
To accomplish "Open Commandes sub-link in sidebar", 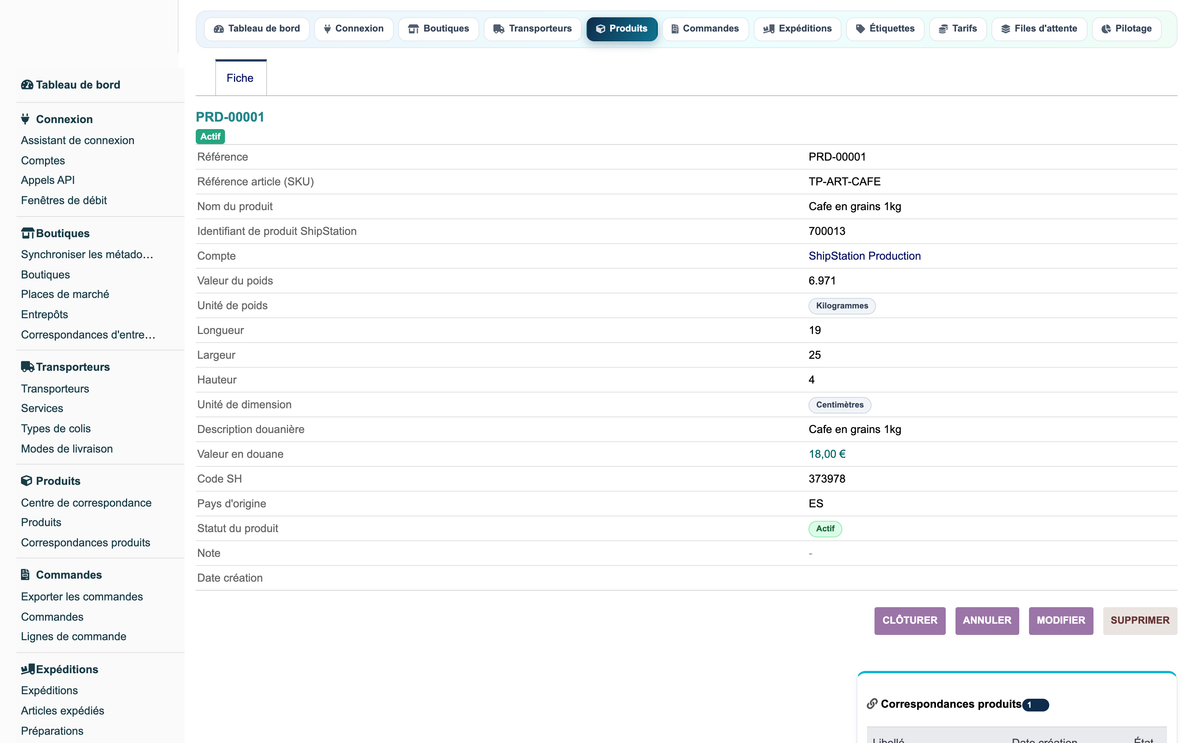I will [x=52, y=617].
